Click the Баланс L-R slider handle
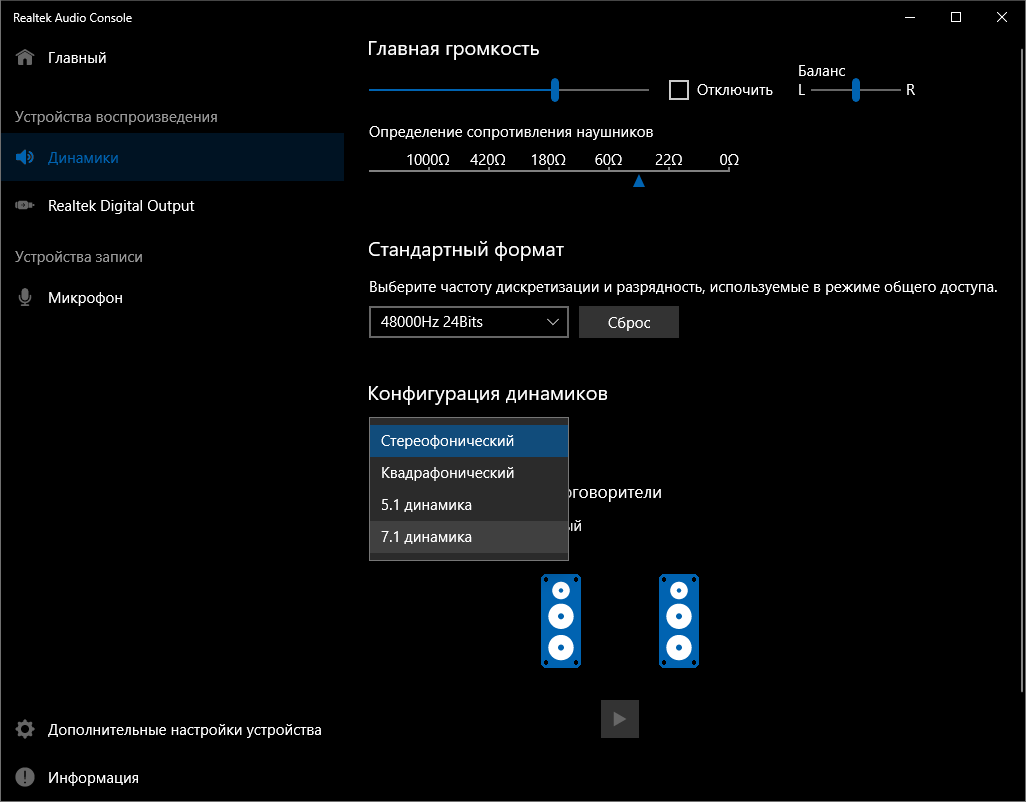Screen dimensions: 1026x802 coord(856,90)
